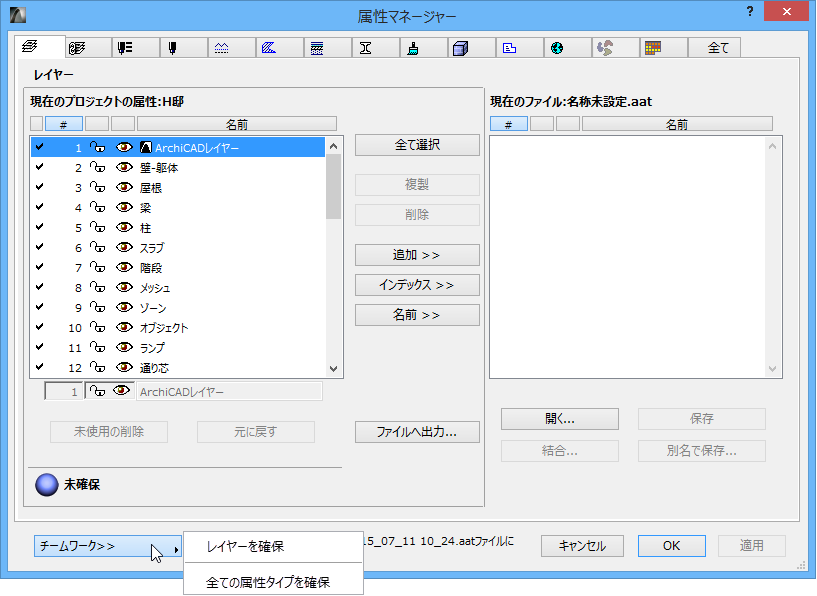817x596 pixels.
Task: Toggle lock icon on スラブ layer
Action: 97,247
